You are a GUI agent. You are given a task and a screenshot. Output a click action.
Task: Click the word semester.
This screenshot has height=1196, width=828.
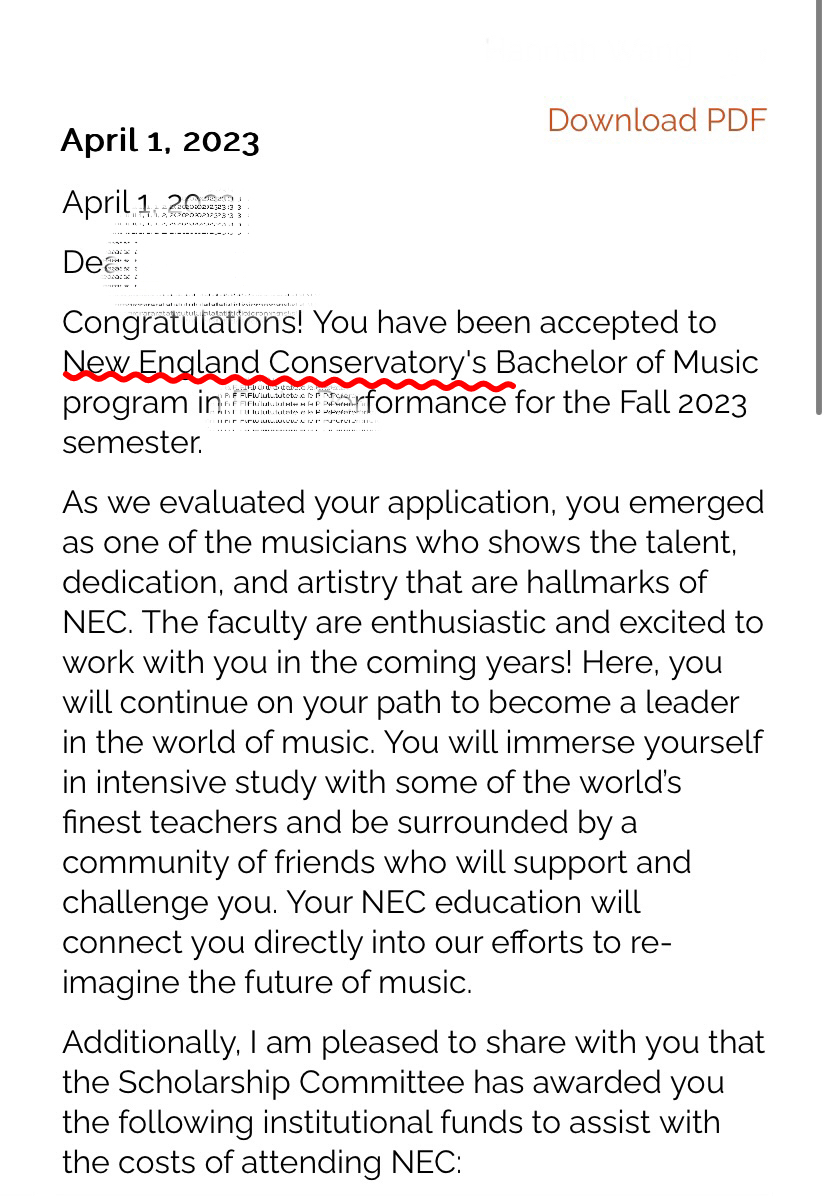tap(133, 443)
